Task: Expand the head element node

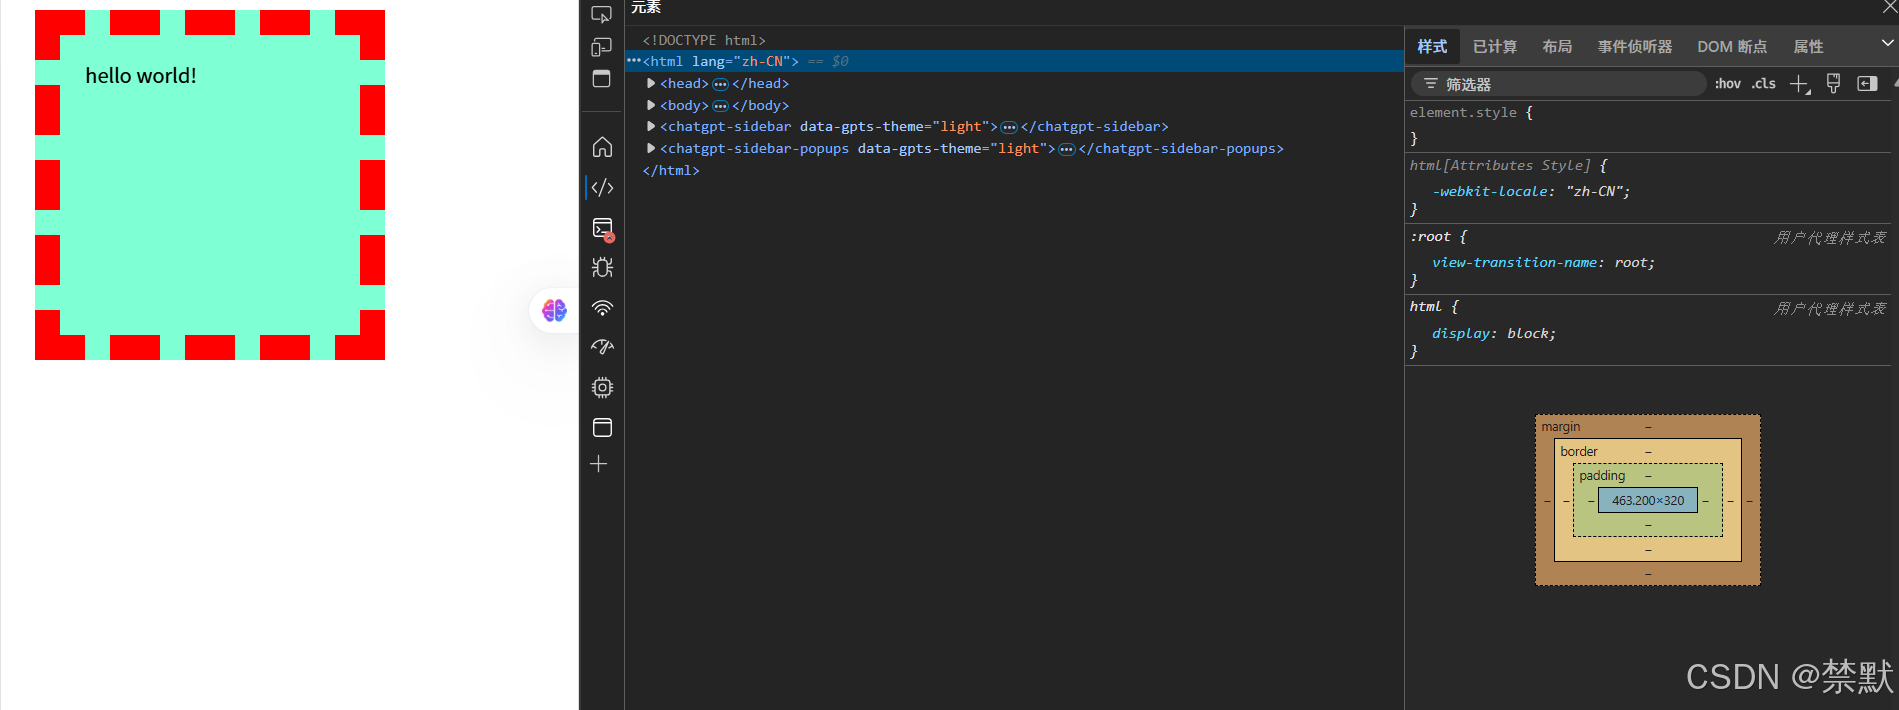Action: (x=651, y=83)
